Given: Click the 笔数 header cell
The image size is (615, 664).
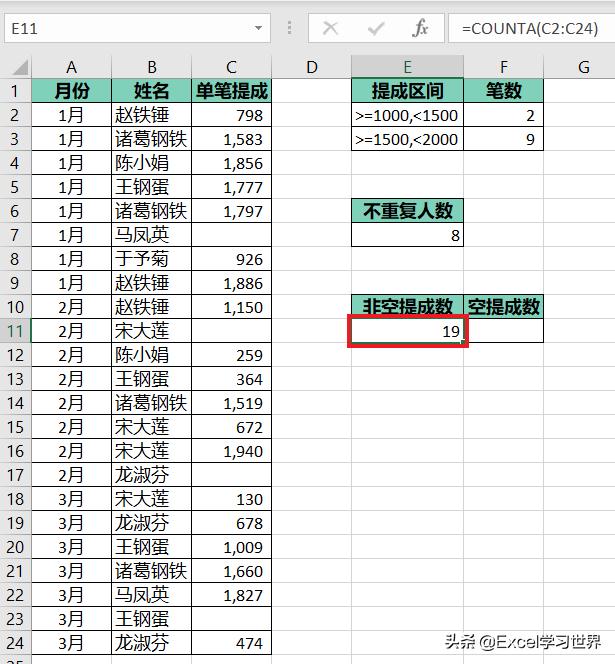Looking at the screenshot, I should coord(504,91).
